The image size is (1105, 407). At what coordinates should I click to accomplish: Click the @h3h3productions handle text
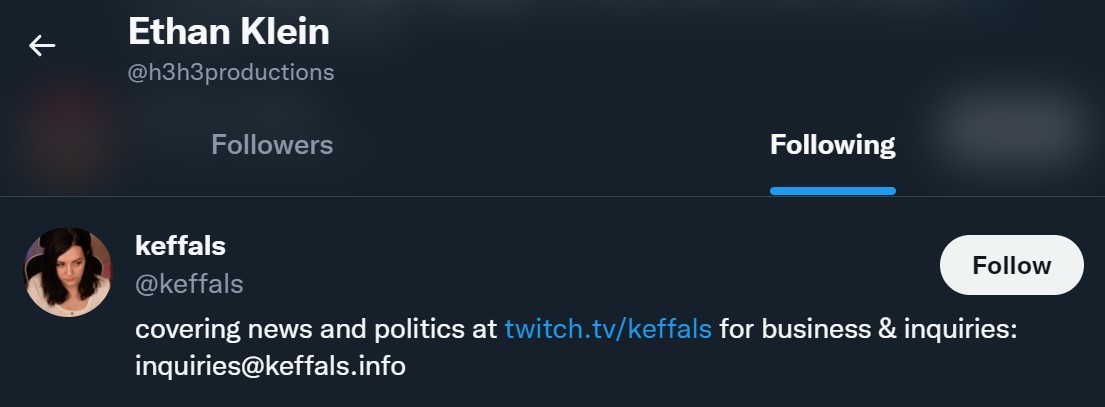[x=231, y=72]
